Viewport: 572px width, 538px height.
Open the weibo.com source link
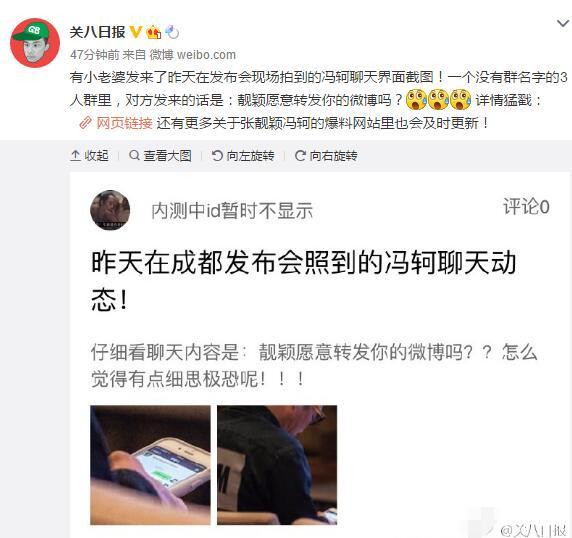[x=206, y=55]
